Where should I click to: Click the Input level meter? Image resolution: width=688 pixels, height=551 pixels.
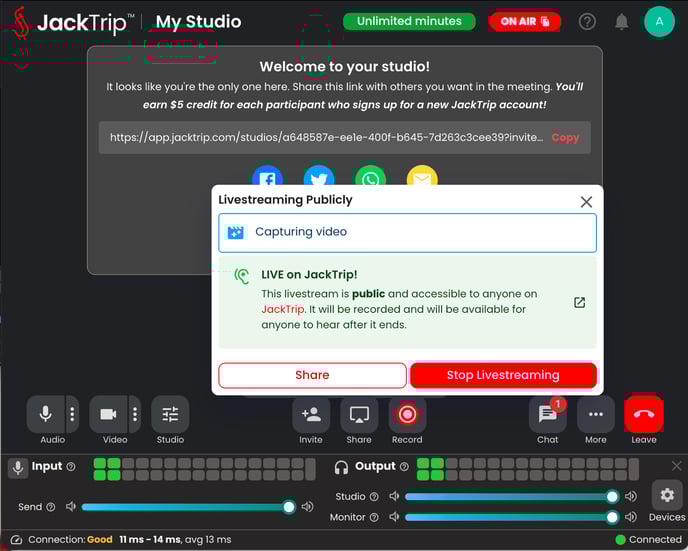(205, 469)
